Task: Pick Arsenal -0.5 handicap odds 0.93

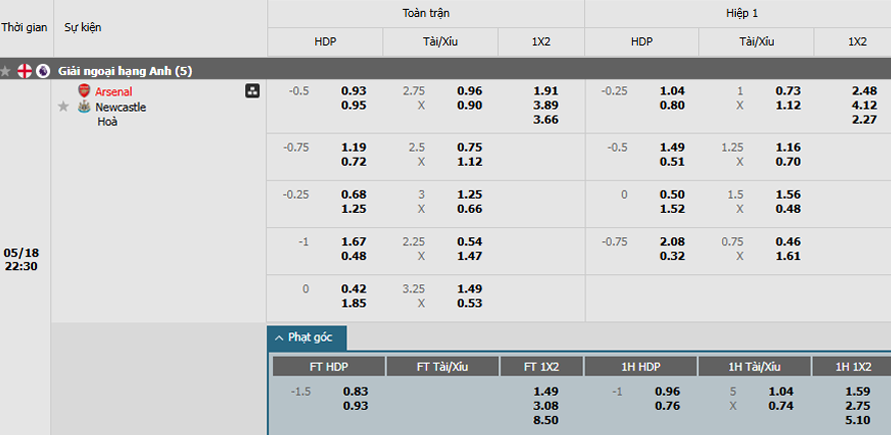Action: coord(353,91)
